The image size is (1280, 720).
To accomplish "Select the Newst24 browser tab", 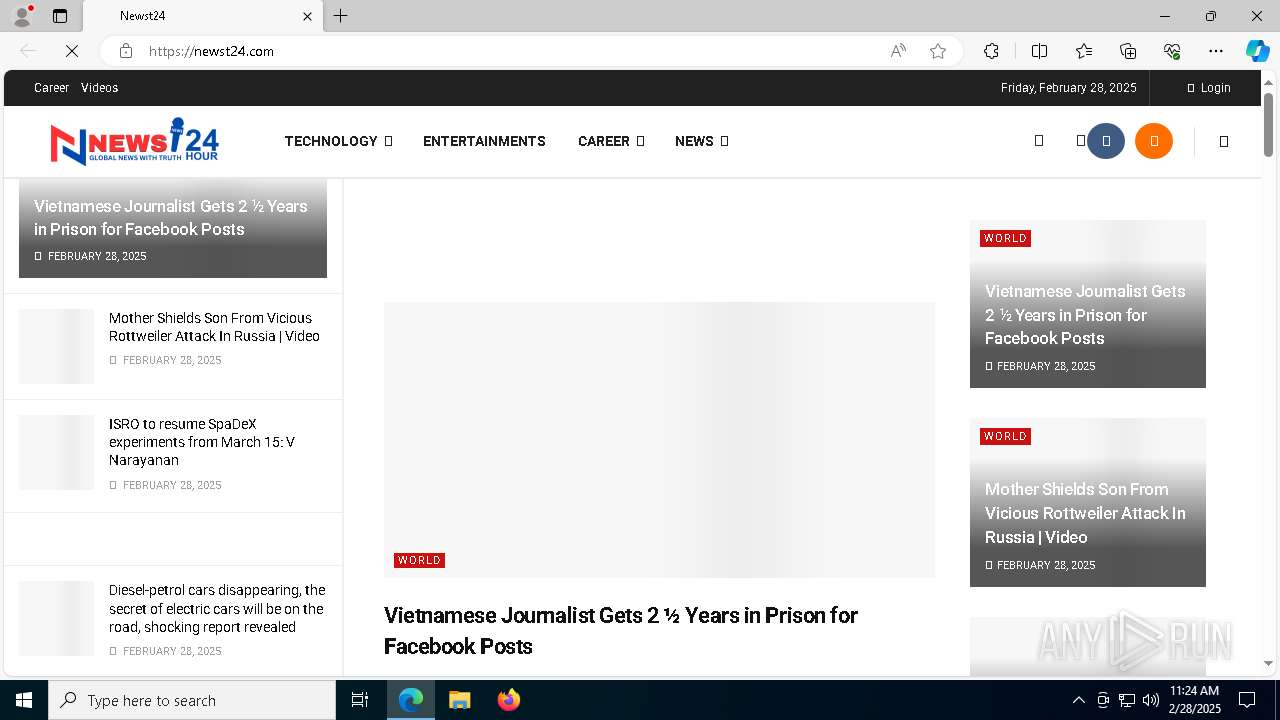I will [200, 16].
